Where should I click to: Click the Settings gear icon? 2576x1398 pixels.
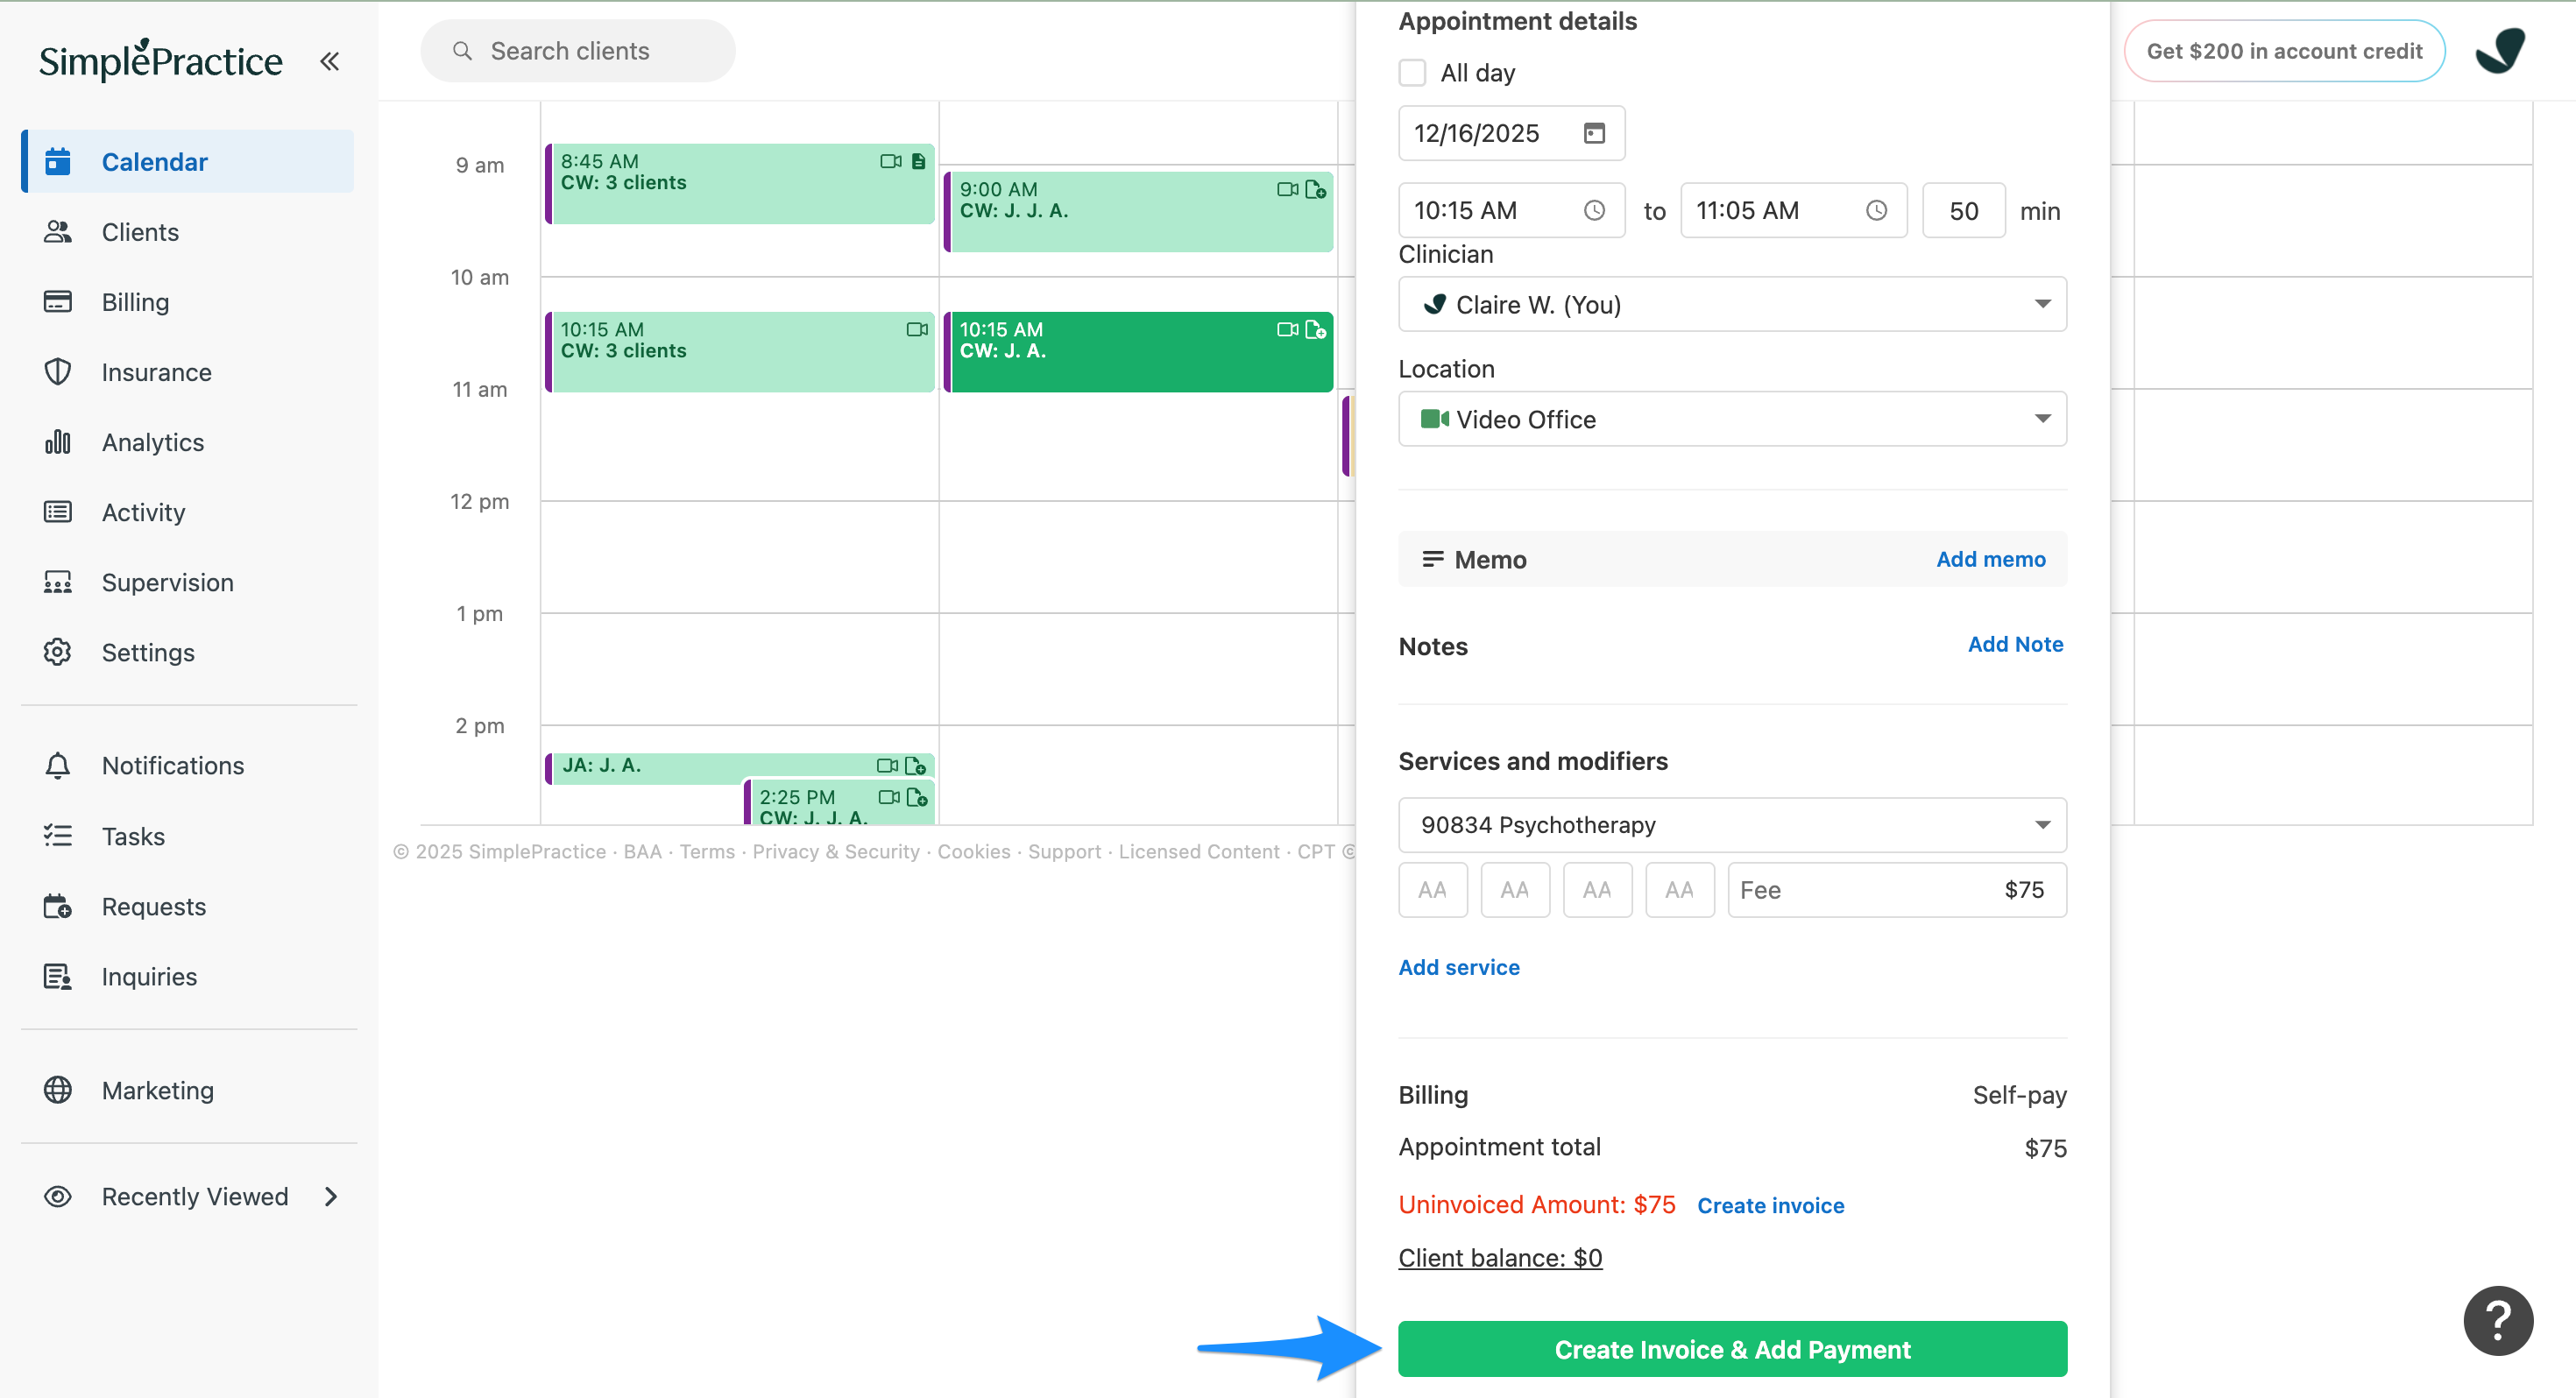click(x=58, y=652)
